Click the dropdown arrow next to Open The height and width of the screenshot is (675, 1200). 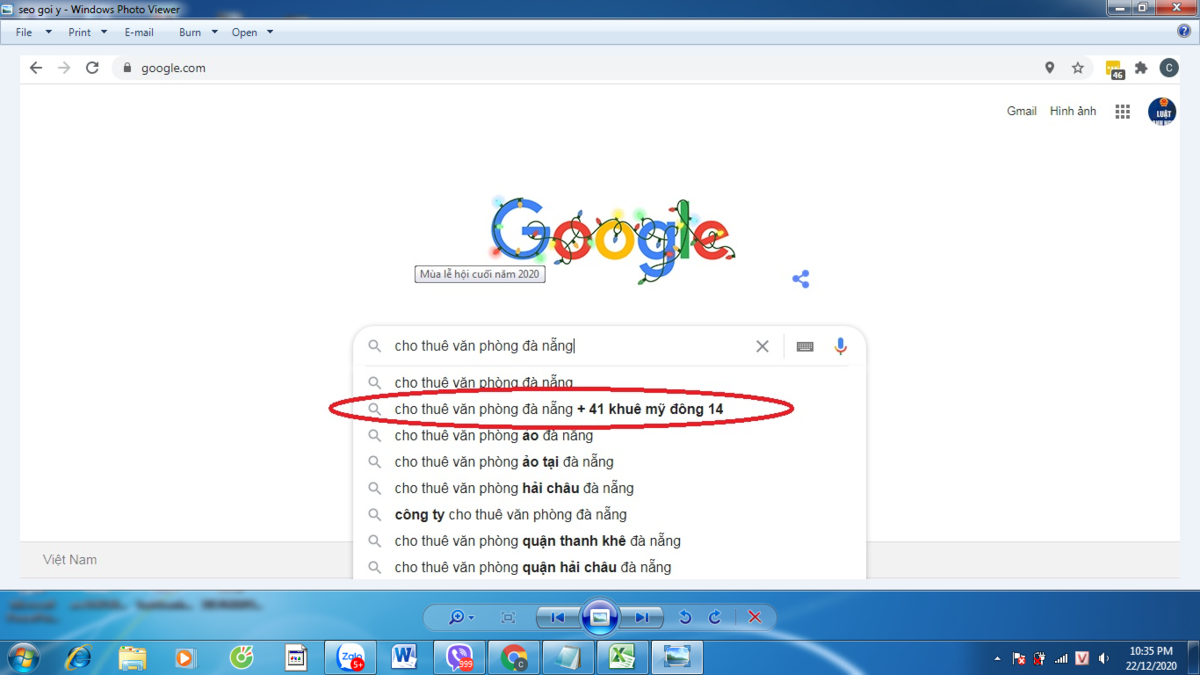click(270, 32)
